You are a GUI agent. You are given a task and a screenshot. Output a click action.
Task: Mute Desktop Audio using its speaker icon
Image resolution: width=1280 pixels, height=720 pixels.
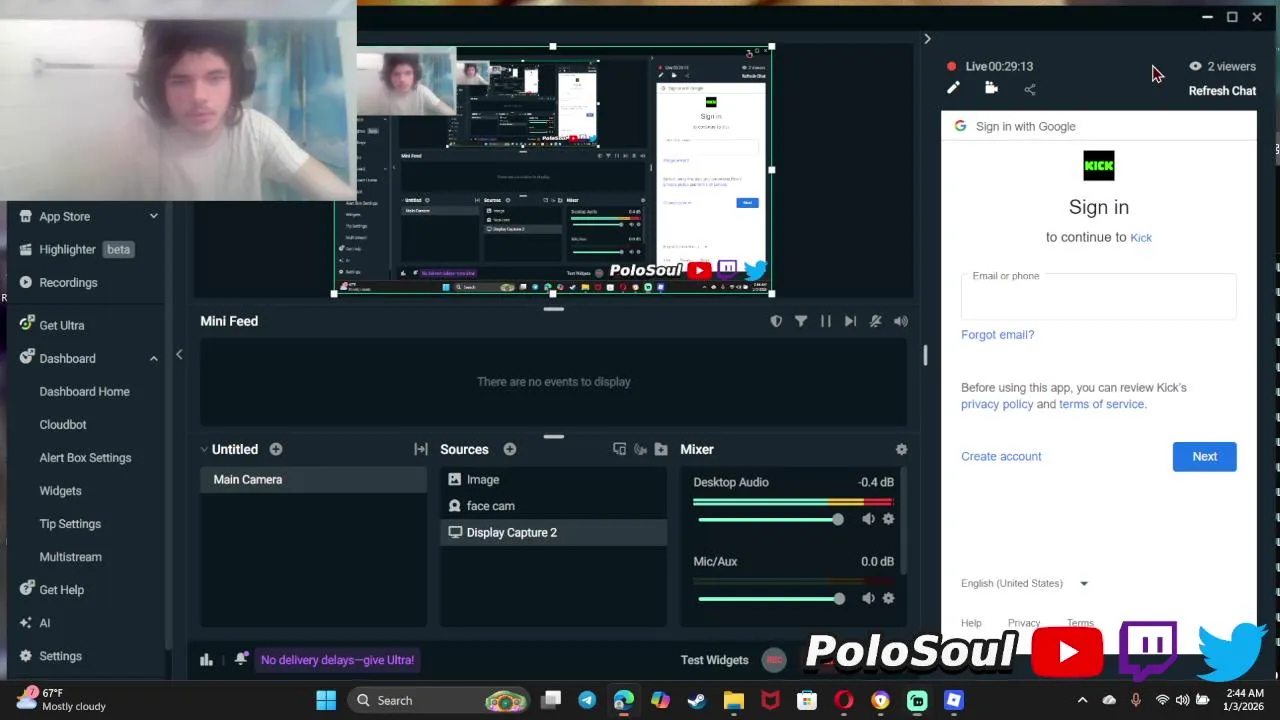coord(868,519)
